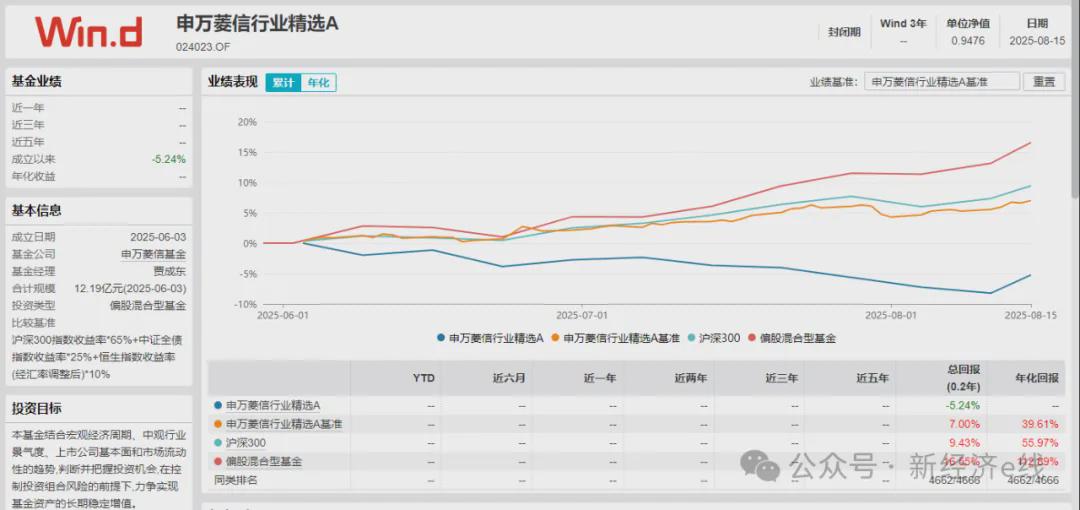Click the Wind 3年 rating label

[x=903, y=23]
